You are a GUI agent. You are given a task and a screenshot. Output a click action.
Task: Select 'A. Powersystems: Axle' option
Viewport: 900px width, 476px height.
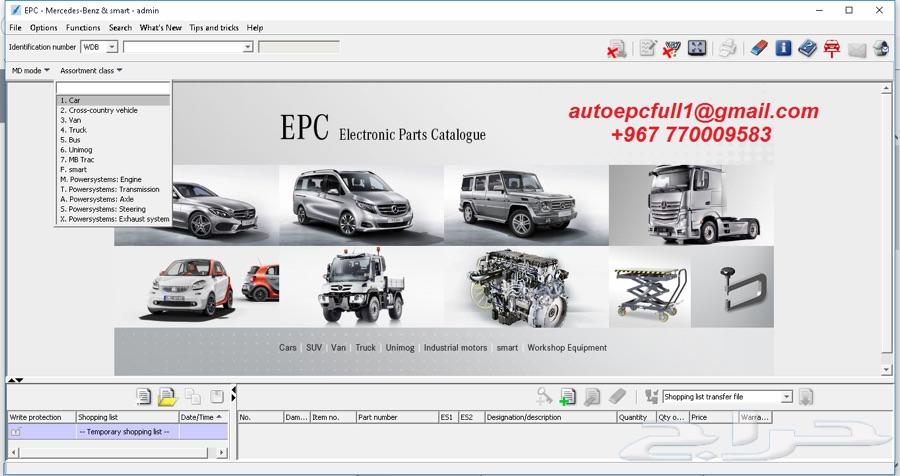(113, 199)
